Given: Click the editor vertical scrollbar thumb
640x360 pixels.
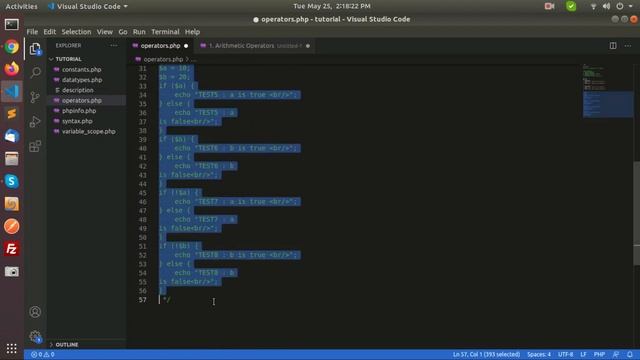Looking at the screenshot, I should [637, 213].
